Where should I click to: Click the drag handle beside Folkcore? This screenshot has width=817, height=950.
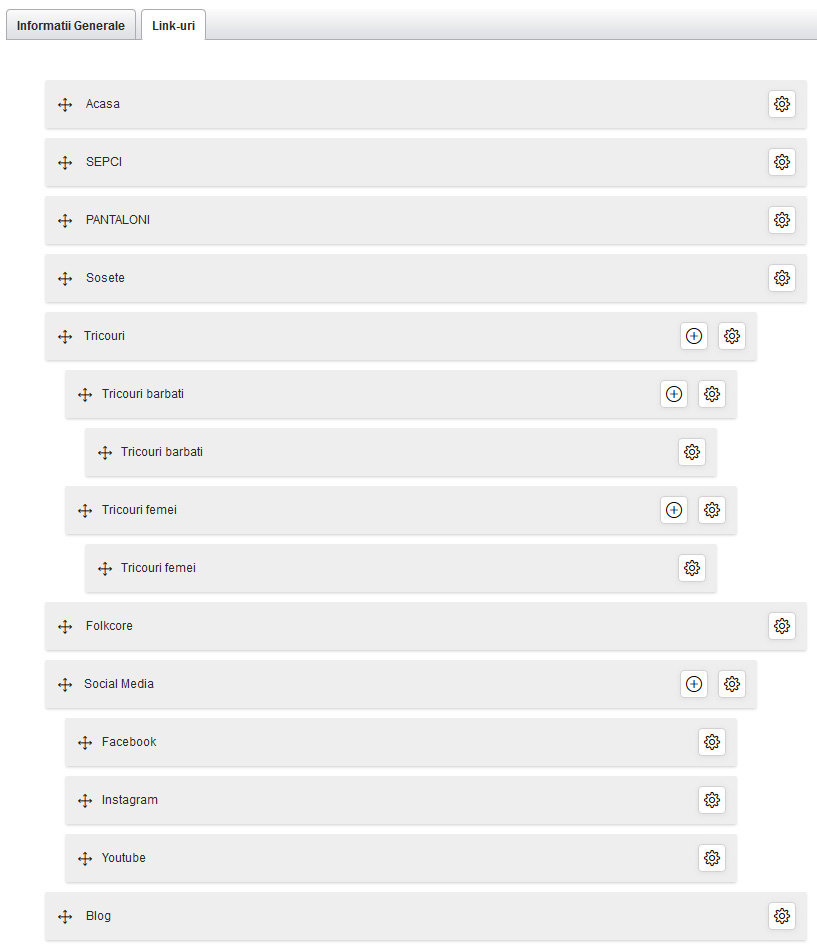point(65,627)
